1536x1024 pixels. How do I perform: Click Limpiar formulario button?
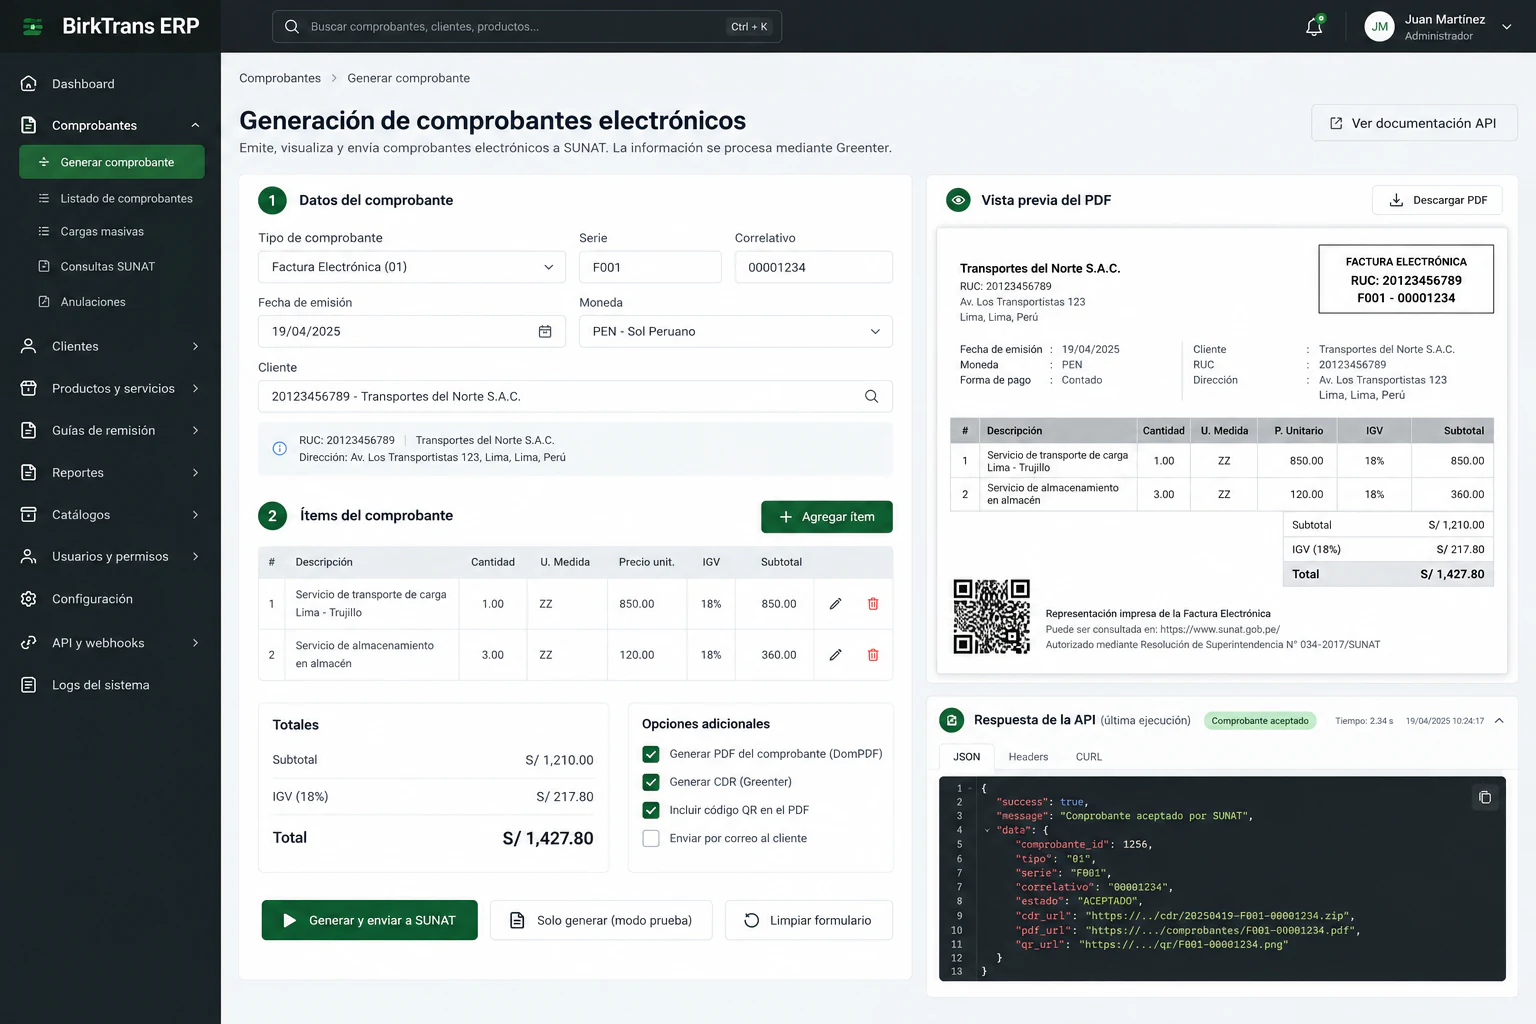point(809,920)
